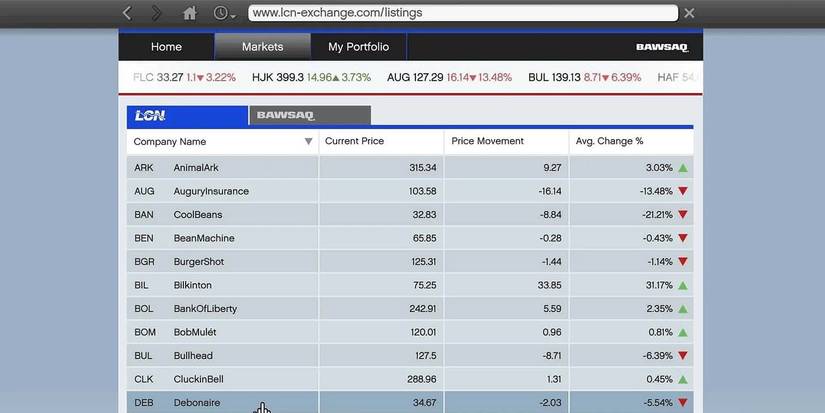
Task: Click the Avg. Change % column header
Action: coord(631,141)
